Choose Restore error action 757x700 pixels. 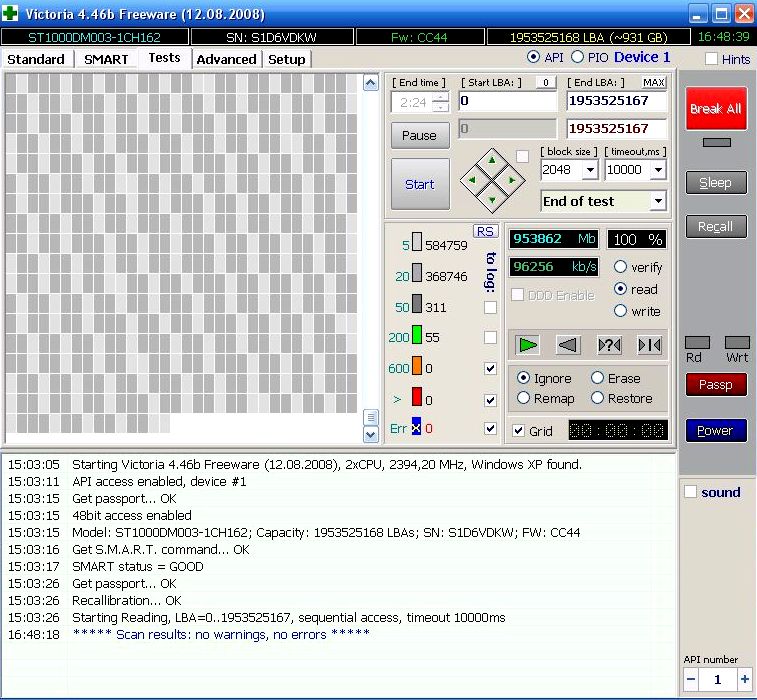click(597, 398)
